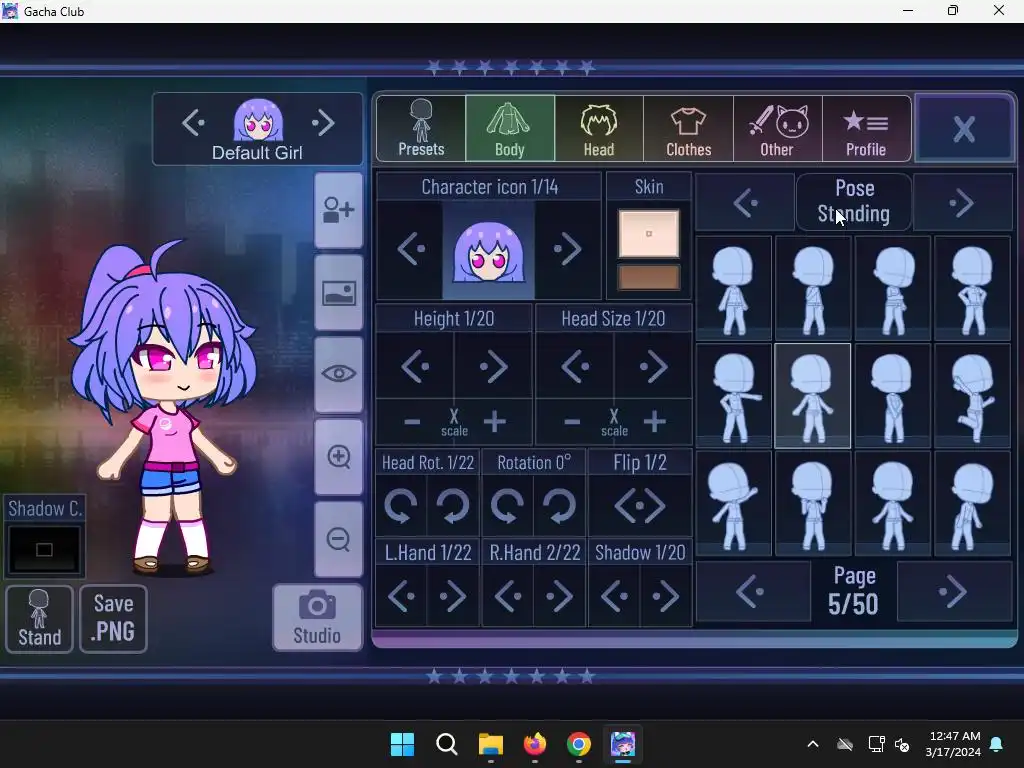1024x768 pixels.
Task: Choose the arm-extended pose in middle row
Action: [x=734, y=396]
